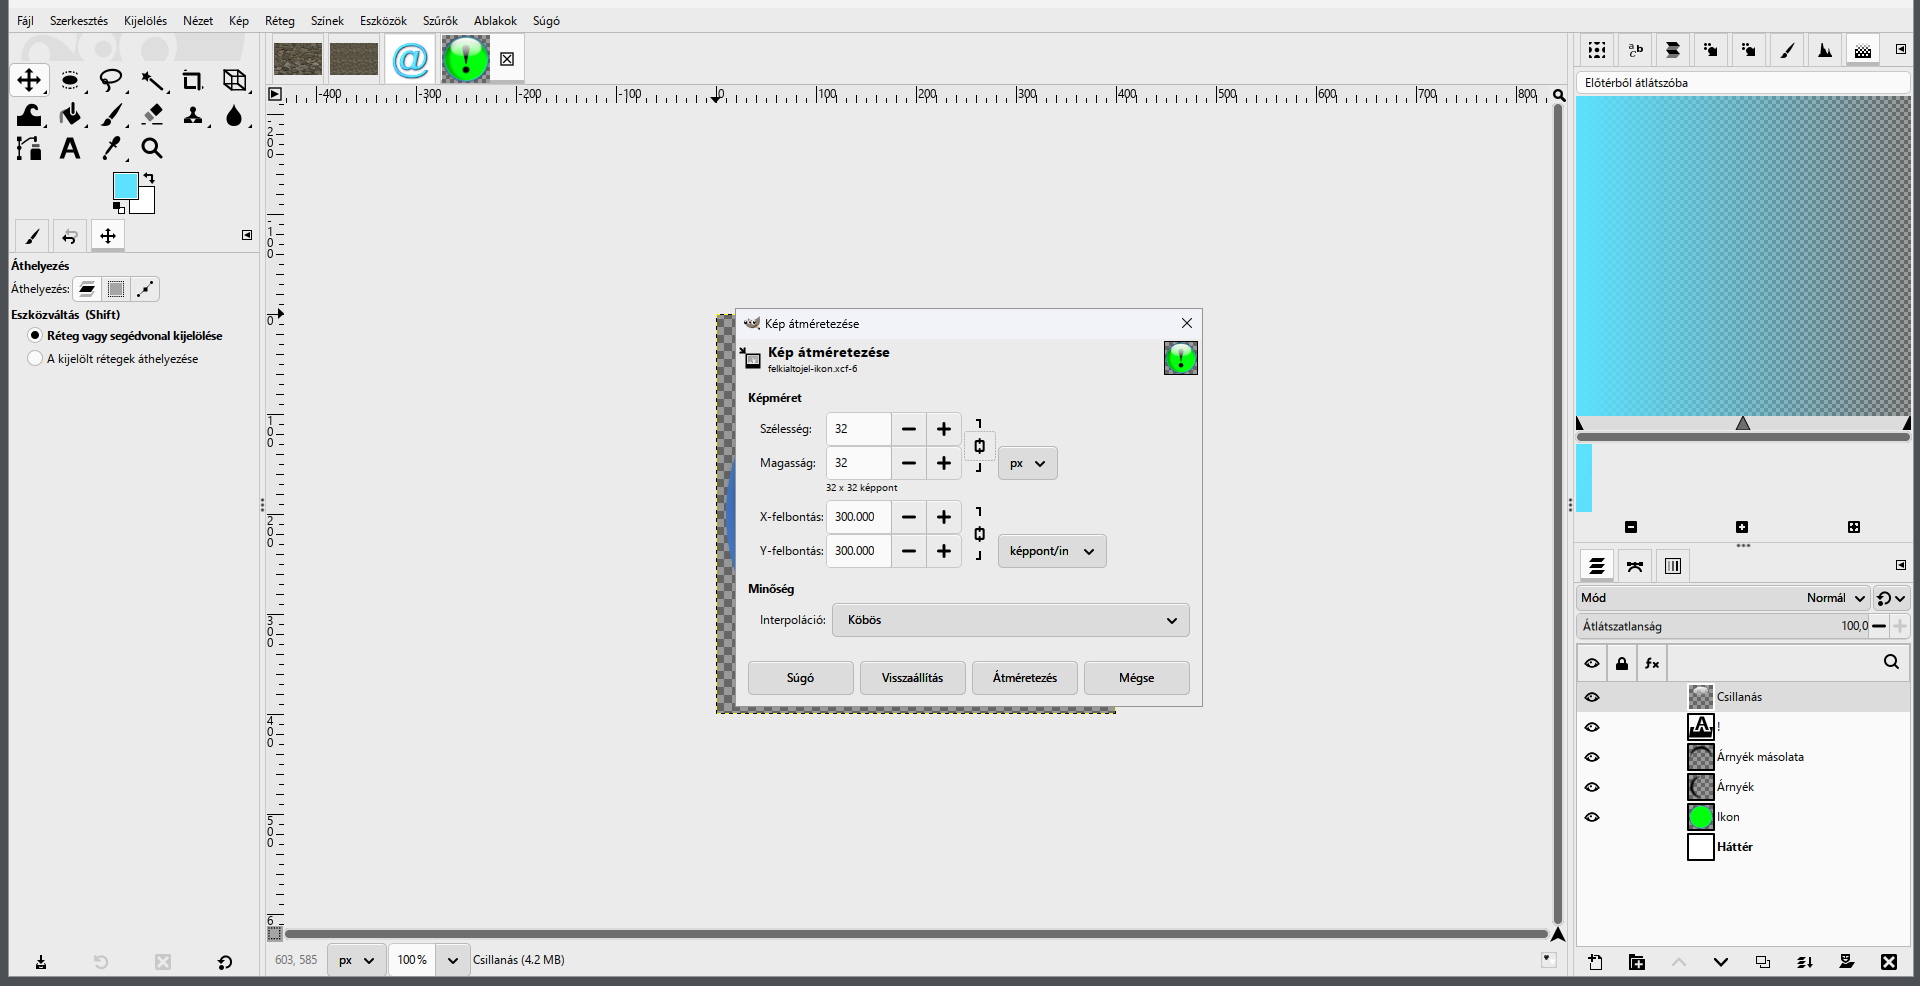Select the Move tool in the toolbox
The image size is (1920, 986).
pyautogui.click(x=29, y=80)
